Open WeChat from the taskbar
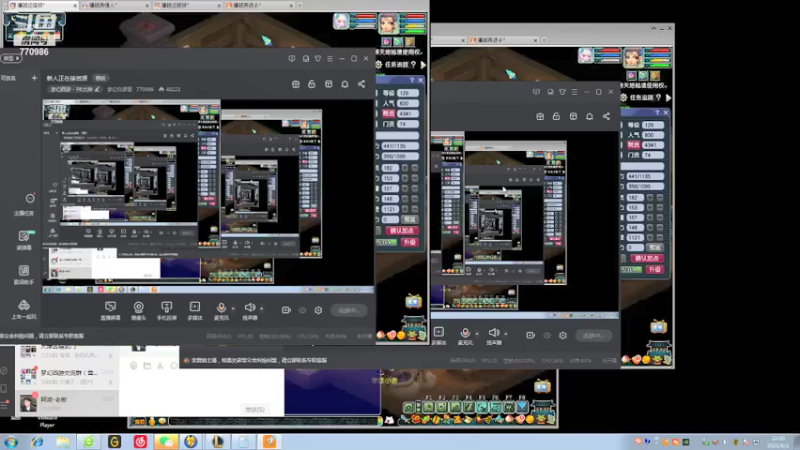 [x=166, y=442]
